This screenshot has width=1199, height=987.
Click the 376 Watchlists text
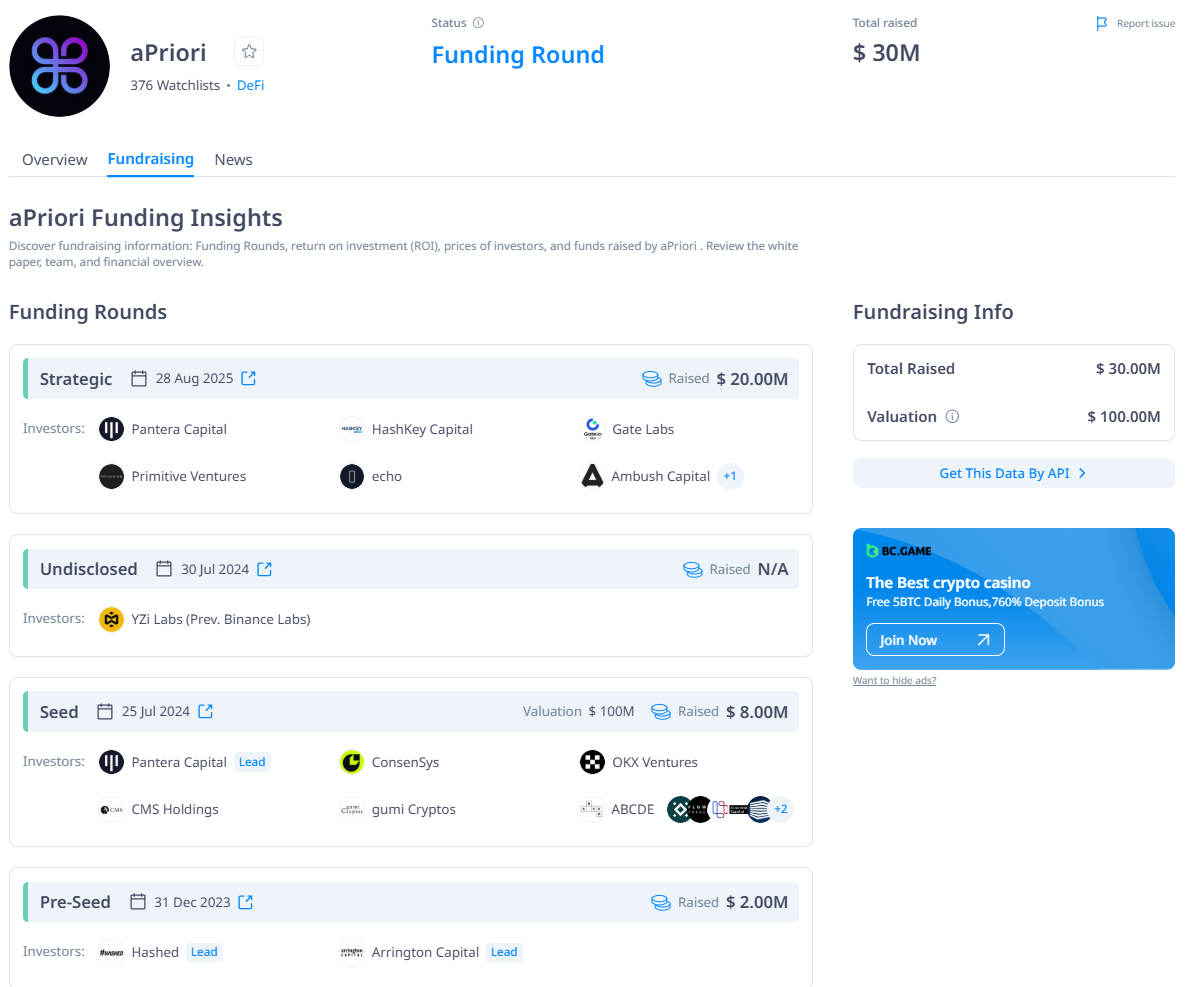coord(175,86)
